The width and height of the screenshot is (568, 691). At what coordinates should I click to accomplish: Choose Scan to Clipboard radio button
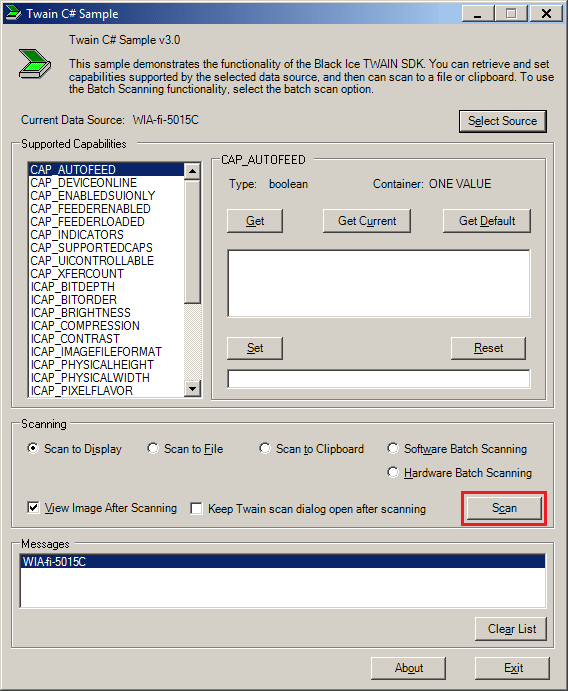coord(265,448)
